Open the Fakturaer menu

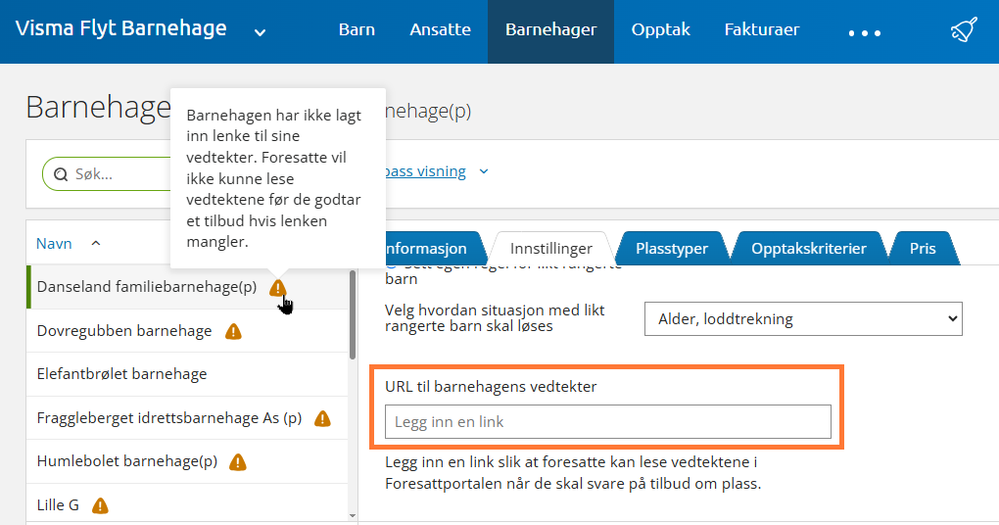762,30
